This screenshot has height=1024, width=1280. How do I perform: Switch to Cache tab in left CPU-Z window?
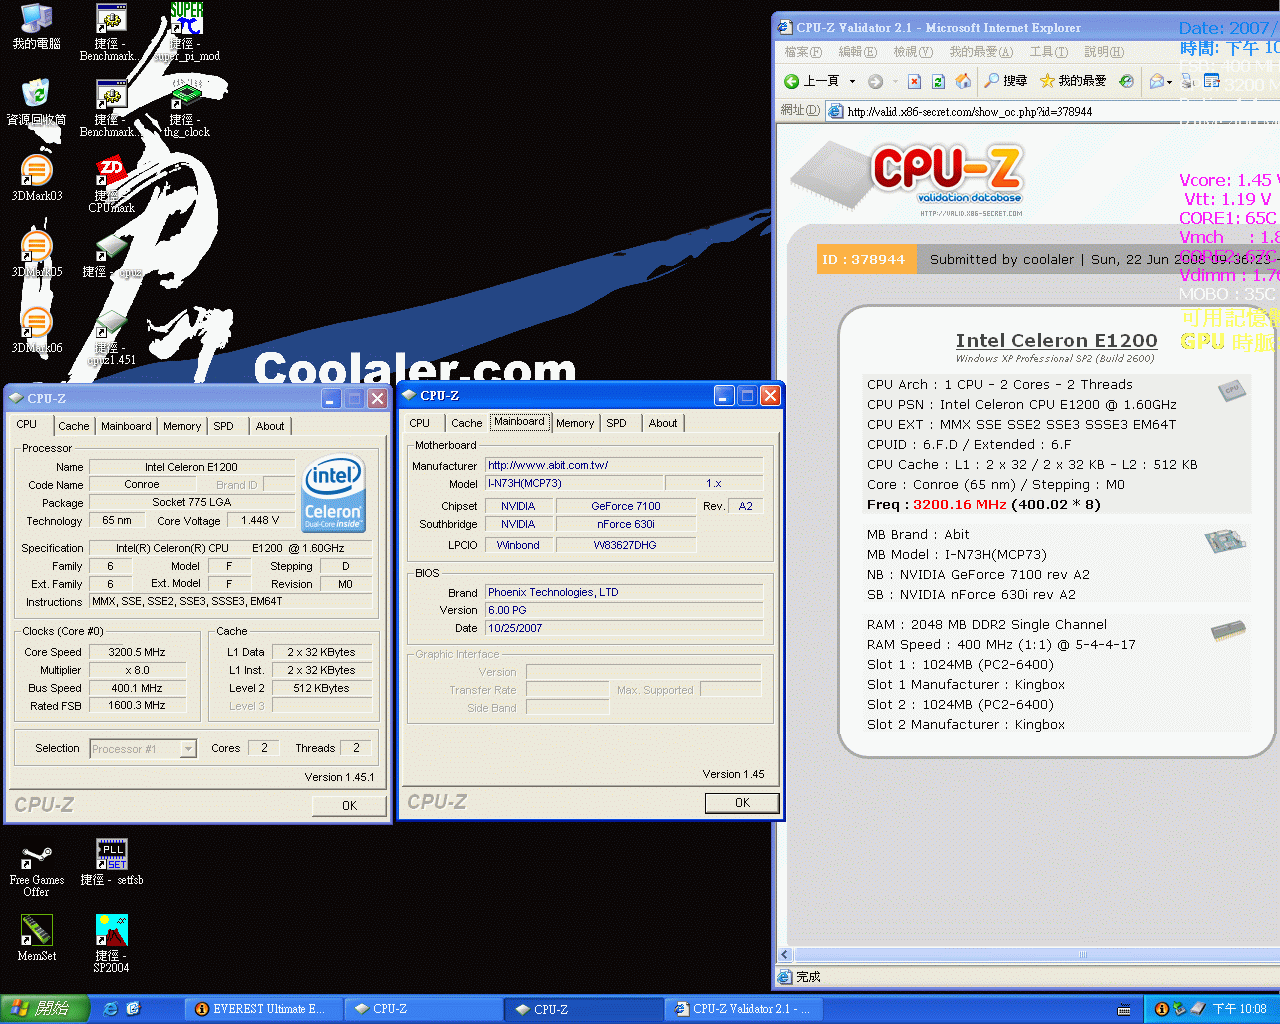click(74, 426)
